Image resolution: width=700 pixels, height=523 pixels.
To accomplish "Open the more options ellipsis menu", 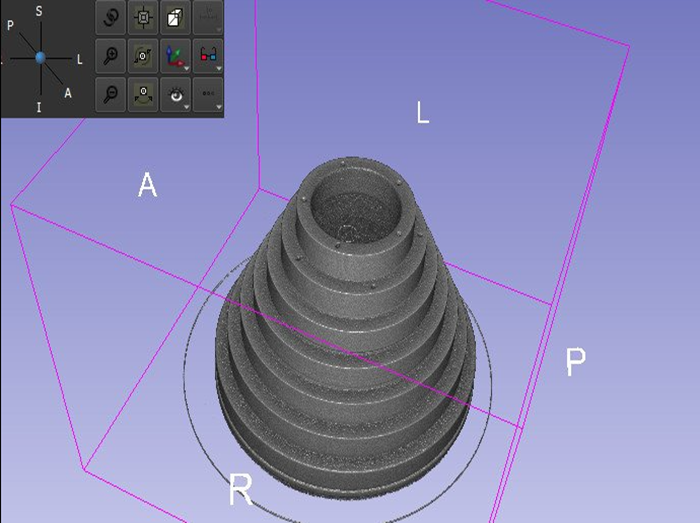I will (207, 95).
